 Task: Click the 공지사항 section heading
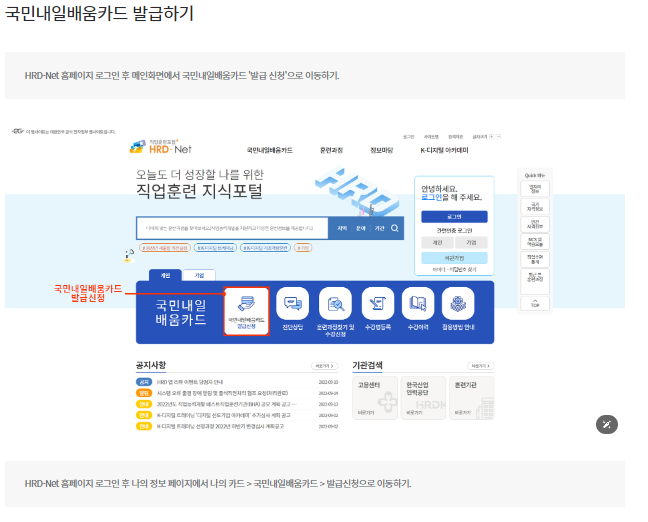(x=151, y=365)
